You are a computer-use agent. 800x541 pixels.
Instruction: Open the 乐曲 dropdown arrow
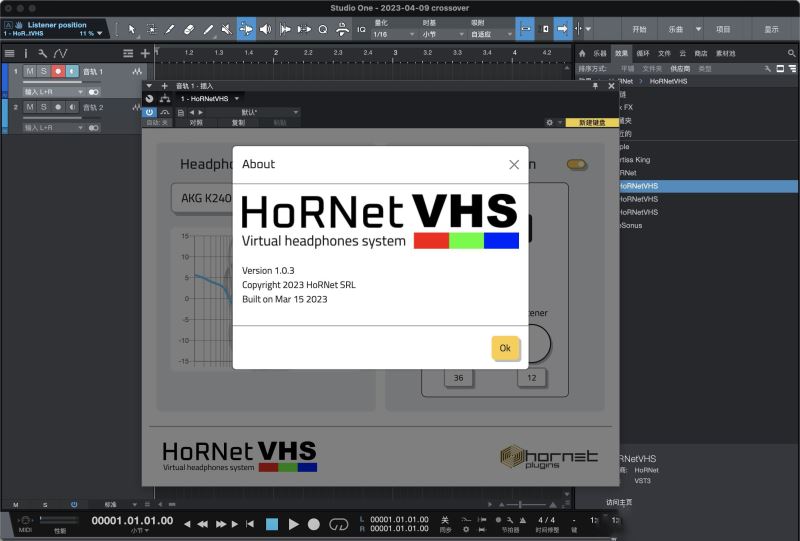(x=698, y=29)
